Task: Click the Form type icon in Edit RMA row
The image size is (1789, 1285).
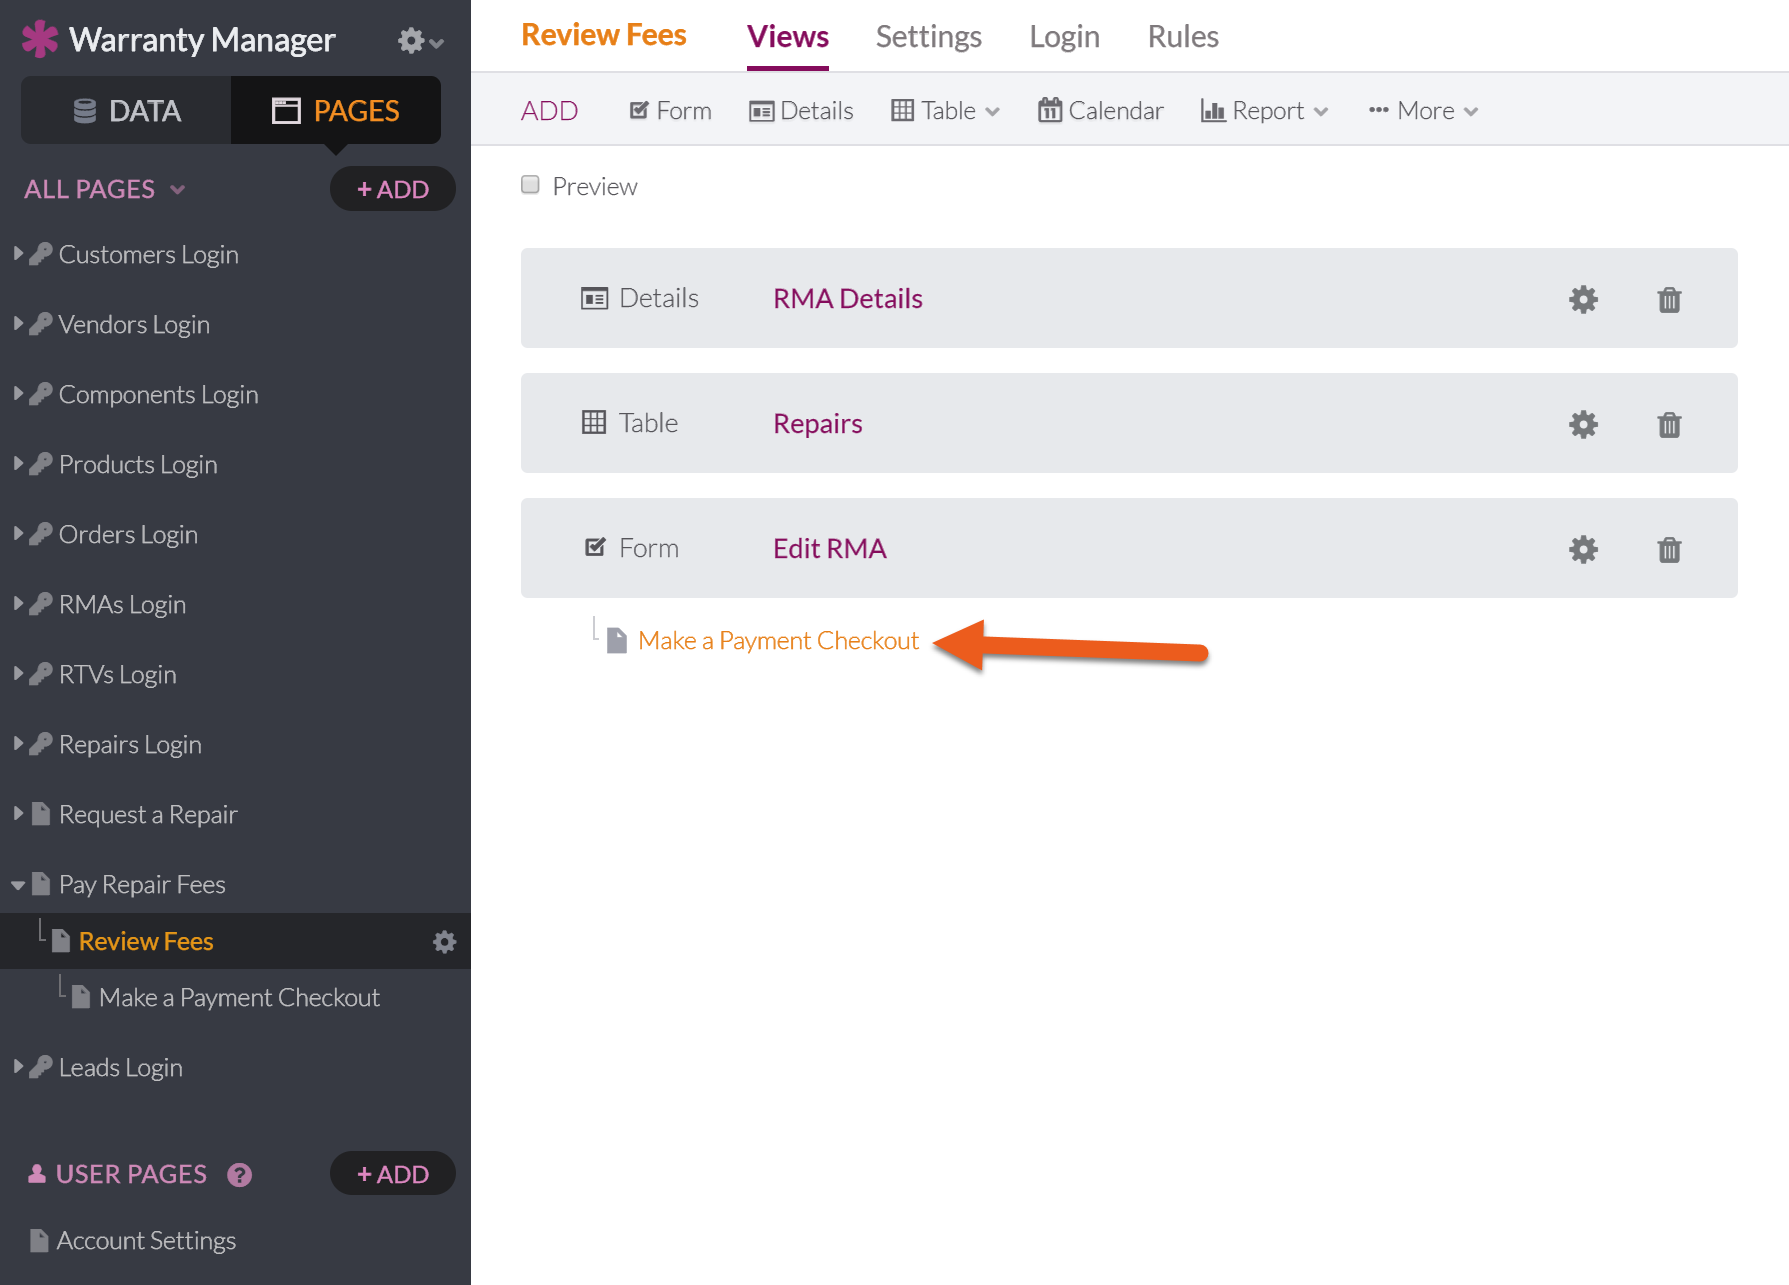Action: tap(595, 547)
